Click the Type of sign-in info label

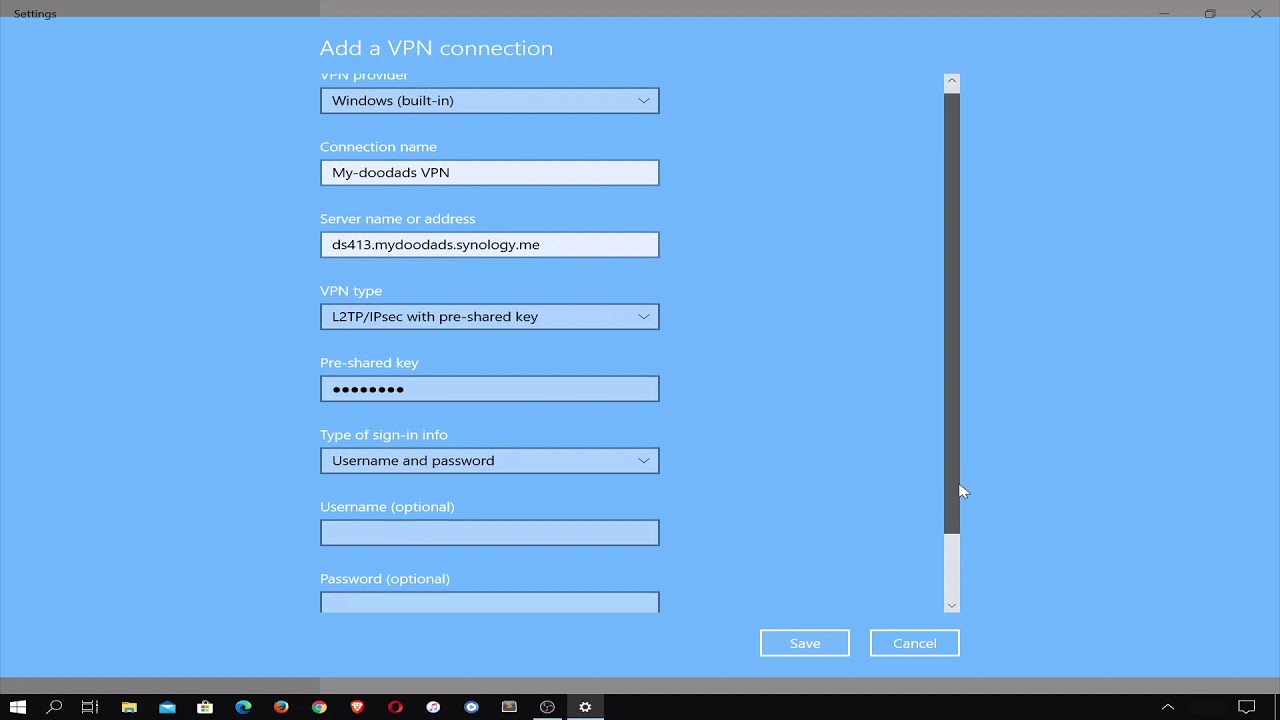(384, 434)
